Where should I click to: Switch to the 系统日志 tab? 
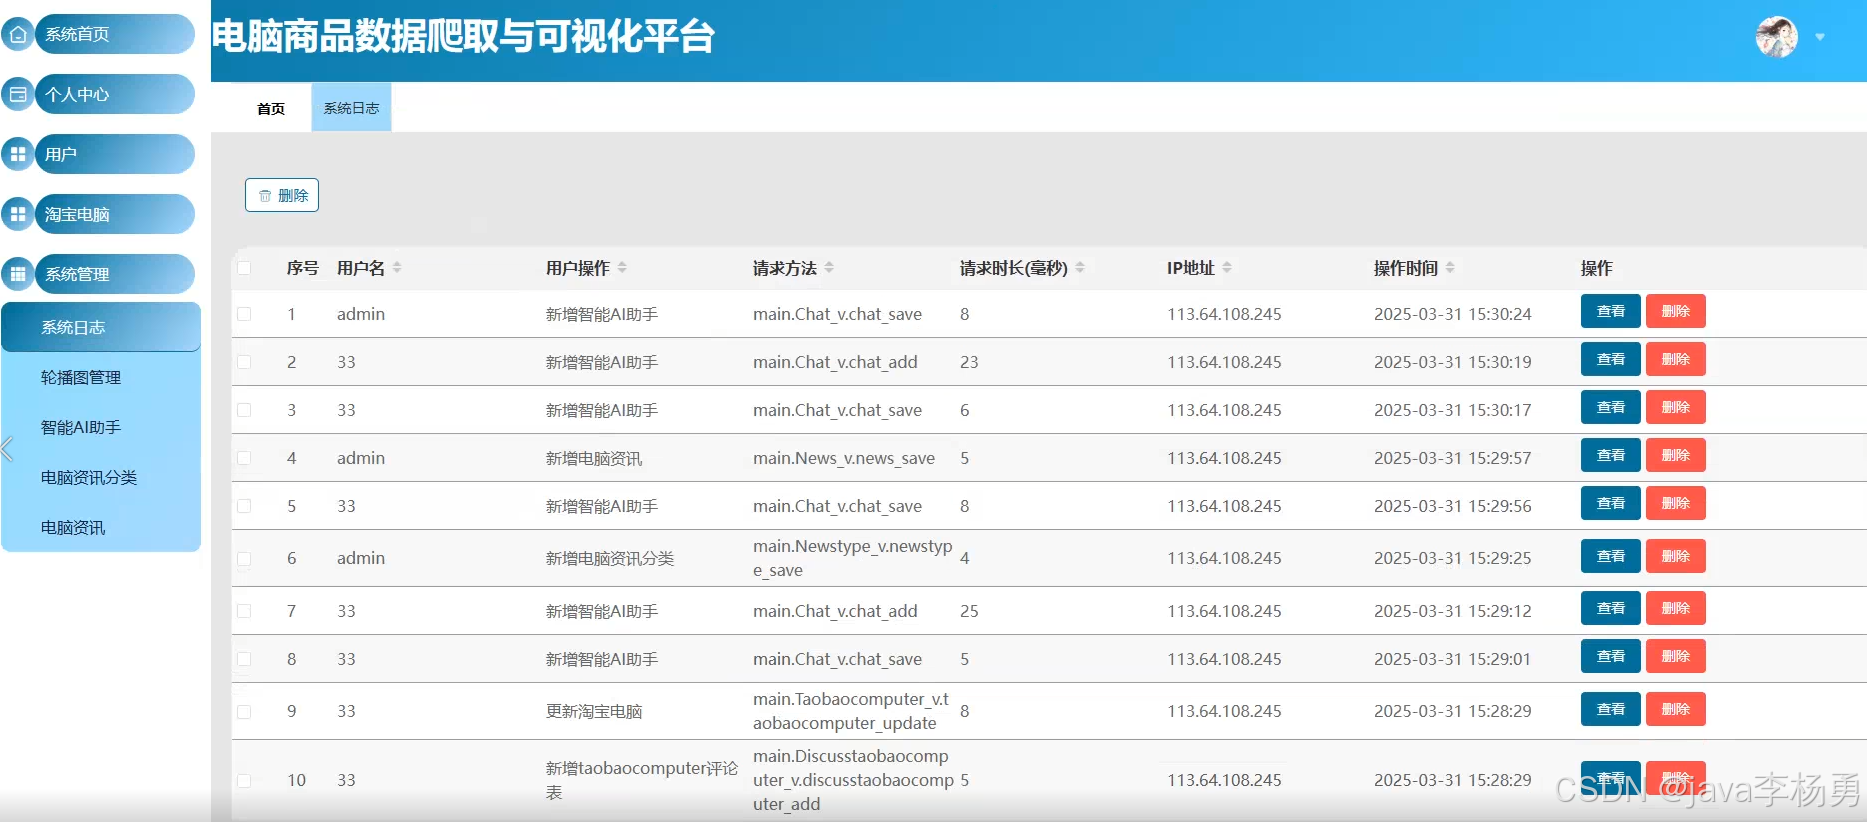351,108
